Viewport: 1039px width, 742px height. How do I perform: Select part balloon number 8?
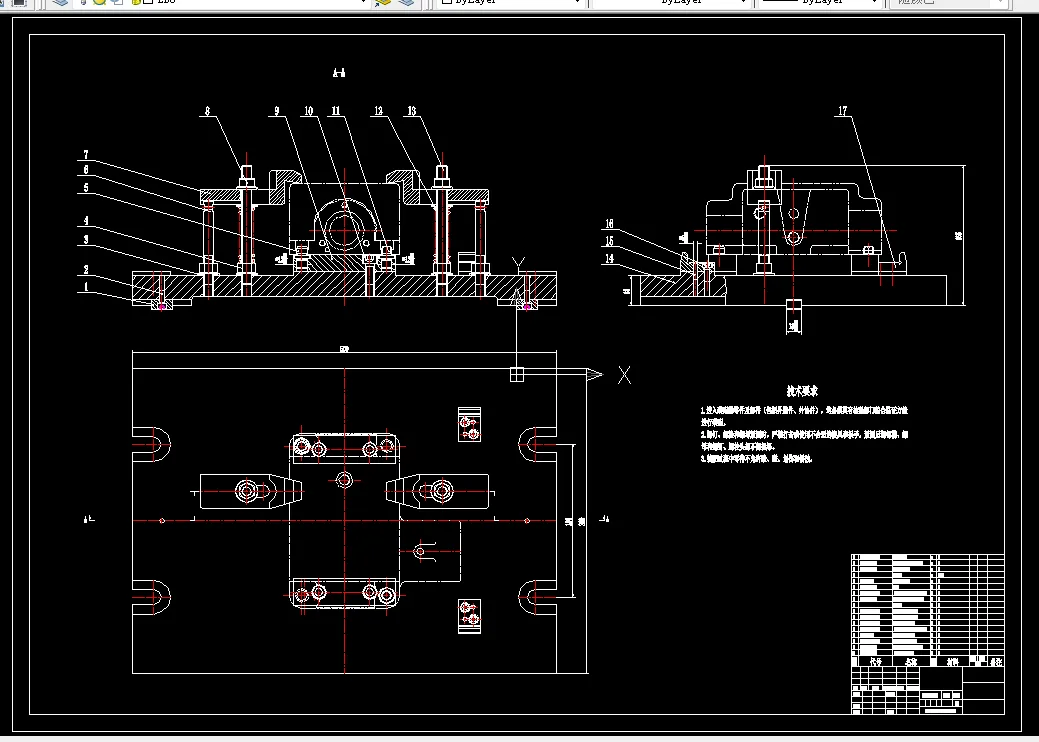click(207, 111)
